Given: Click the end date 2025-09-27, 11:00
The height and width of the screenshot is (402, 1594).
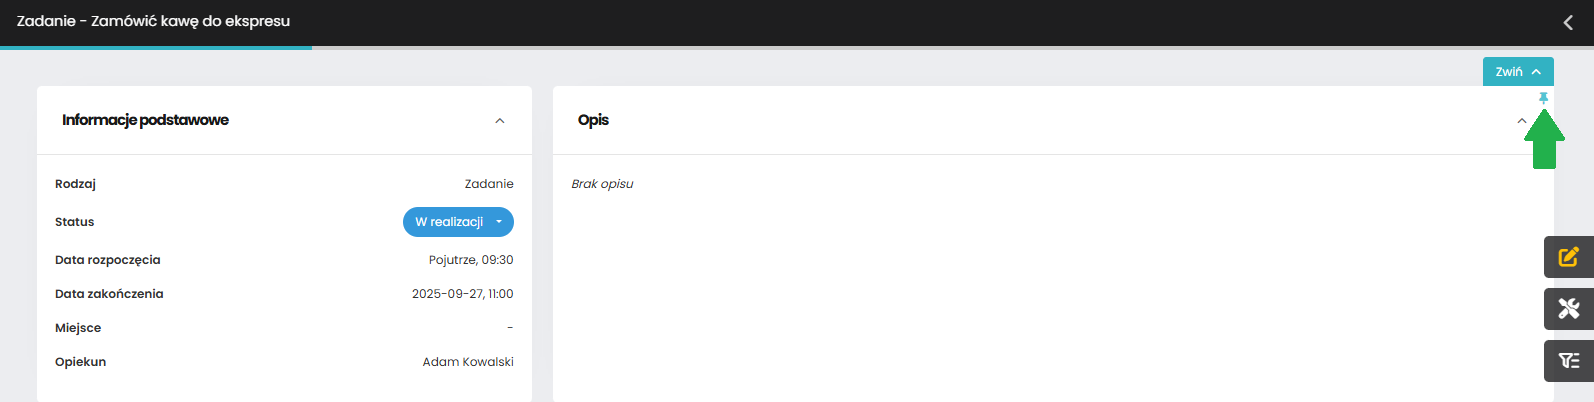Looking at the screenshot, I should click(463, 294).
